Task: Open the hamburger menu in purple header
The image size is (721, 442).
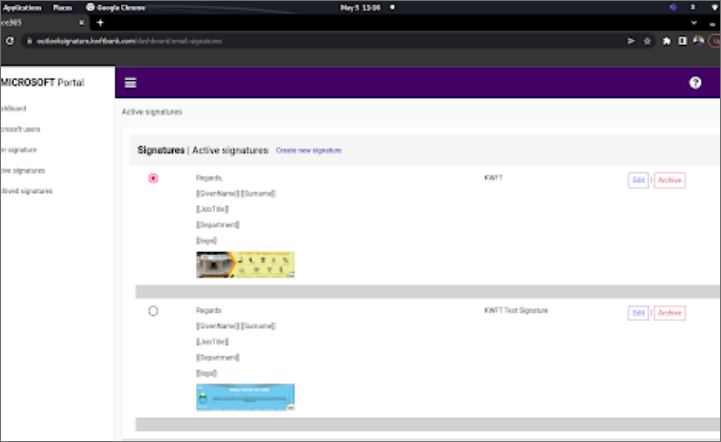Action: click(130, 83)
